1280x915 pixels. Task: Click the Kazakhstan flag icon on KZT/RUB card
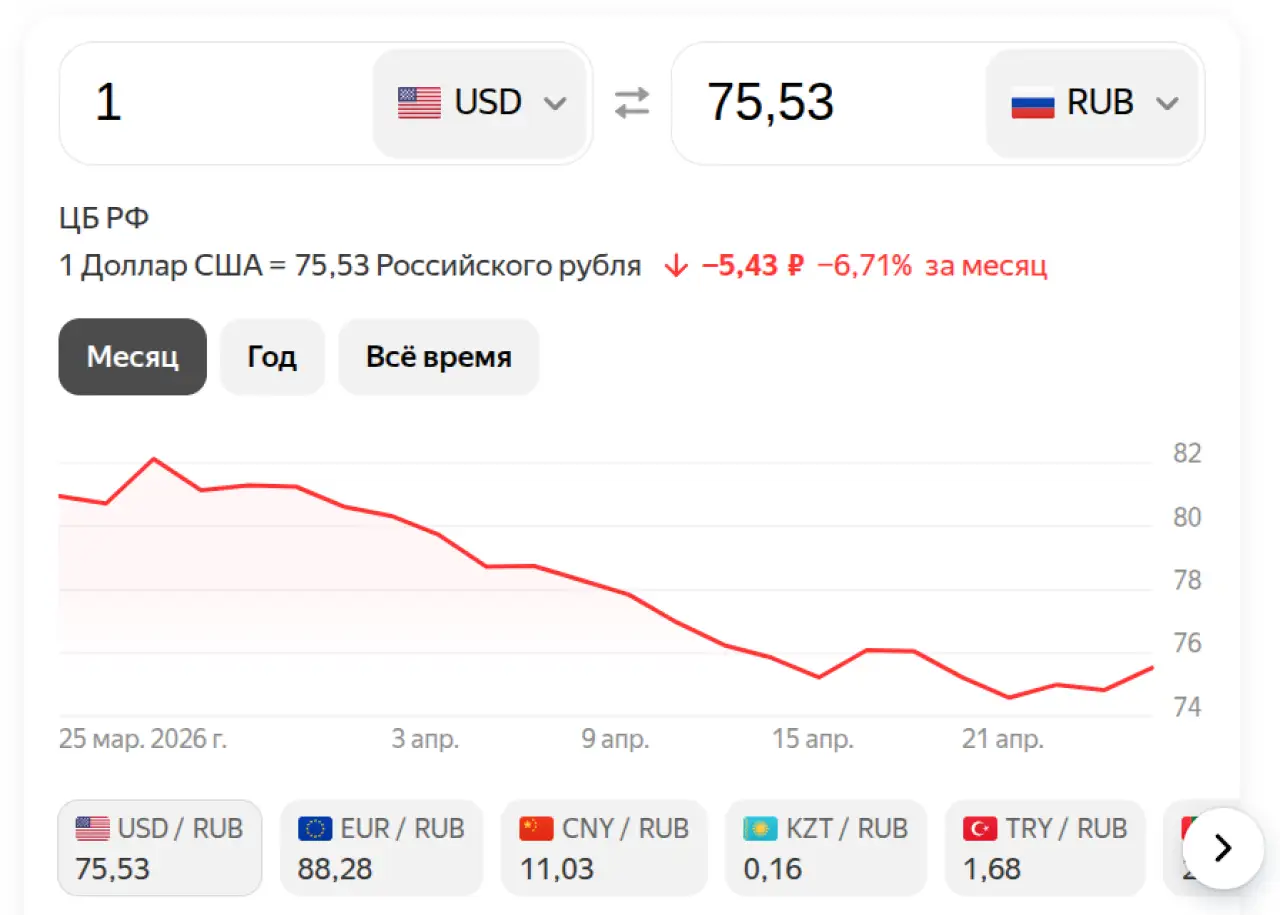click(760, 828)
